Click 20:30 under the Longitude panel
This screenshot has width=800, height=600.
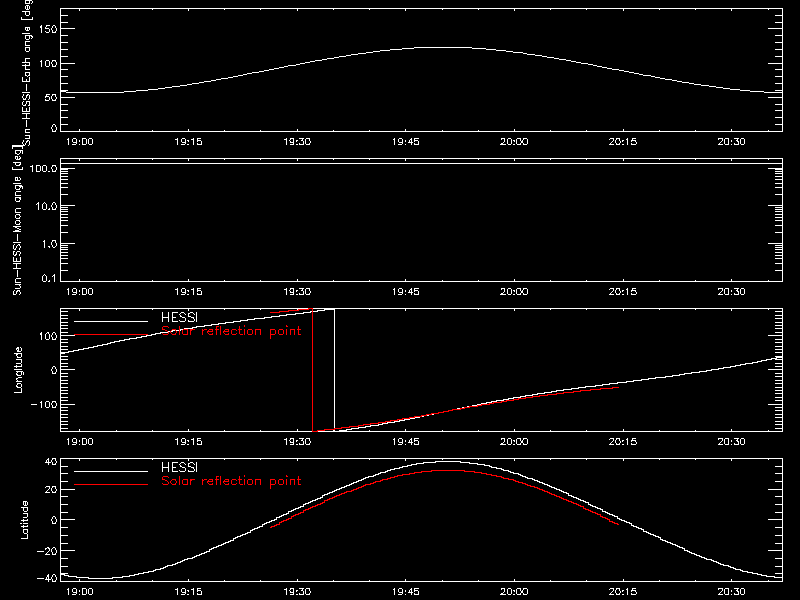click(732, 442)
